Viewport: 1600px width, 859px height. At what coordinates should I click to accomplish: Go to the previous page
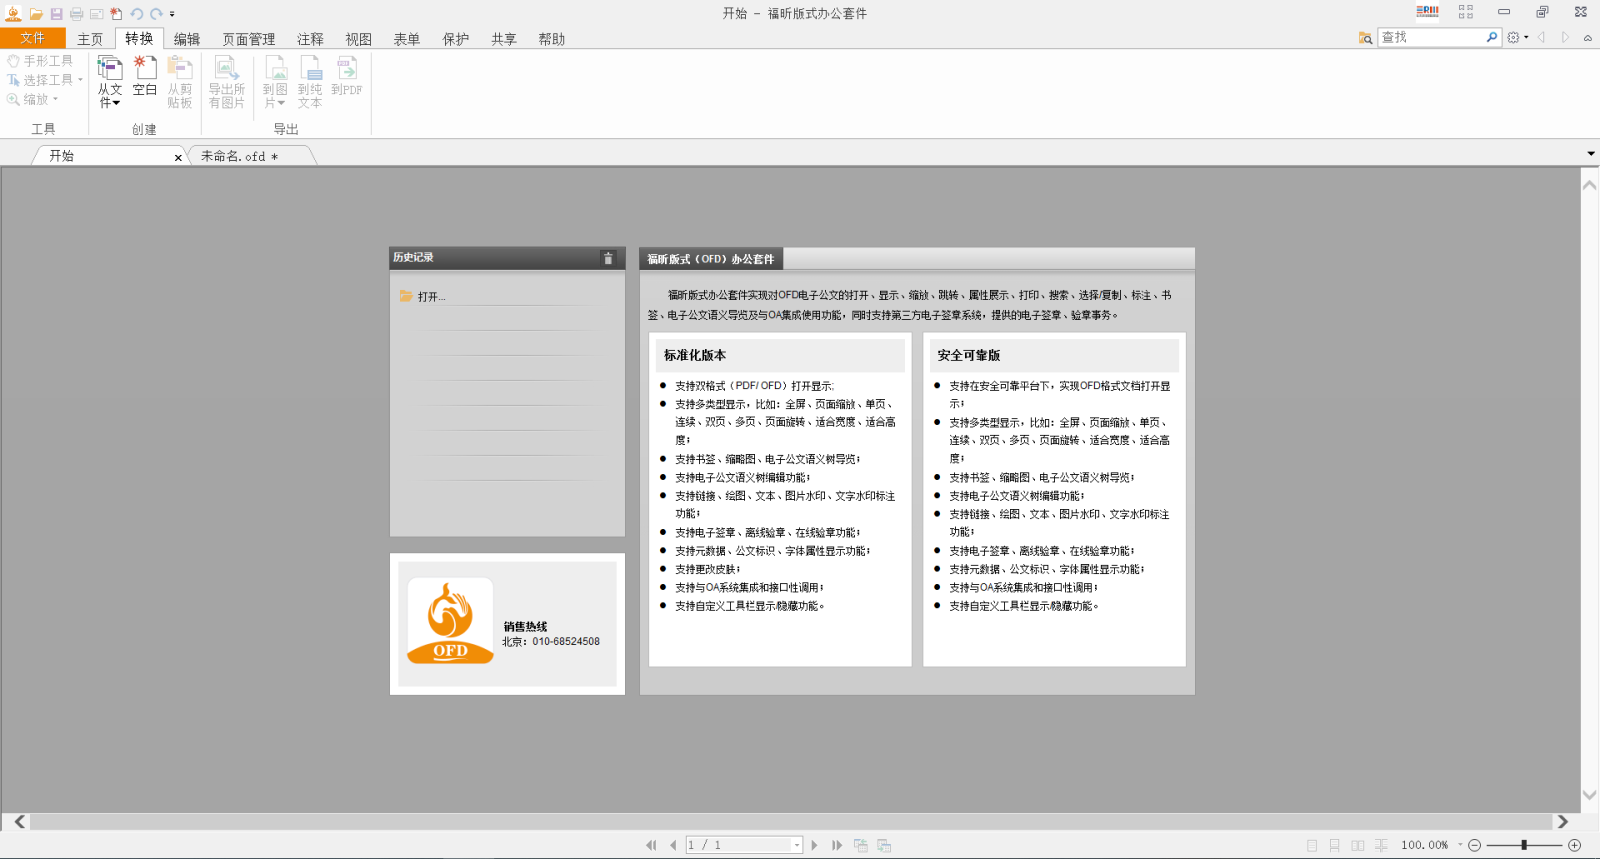[673, 845]
